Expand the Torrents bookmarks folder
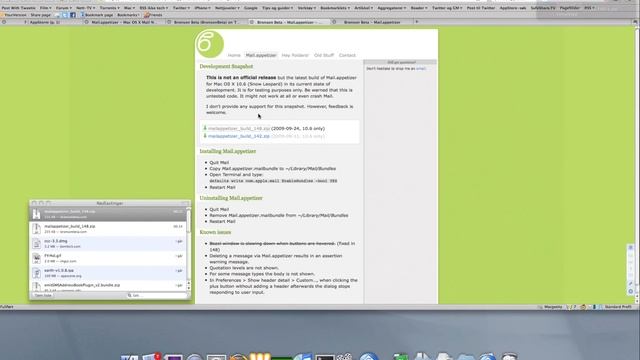 pos(109,8)
